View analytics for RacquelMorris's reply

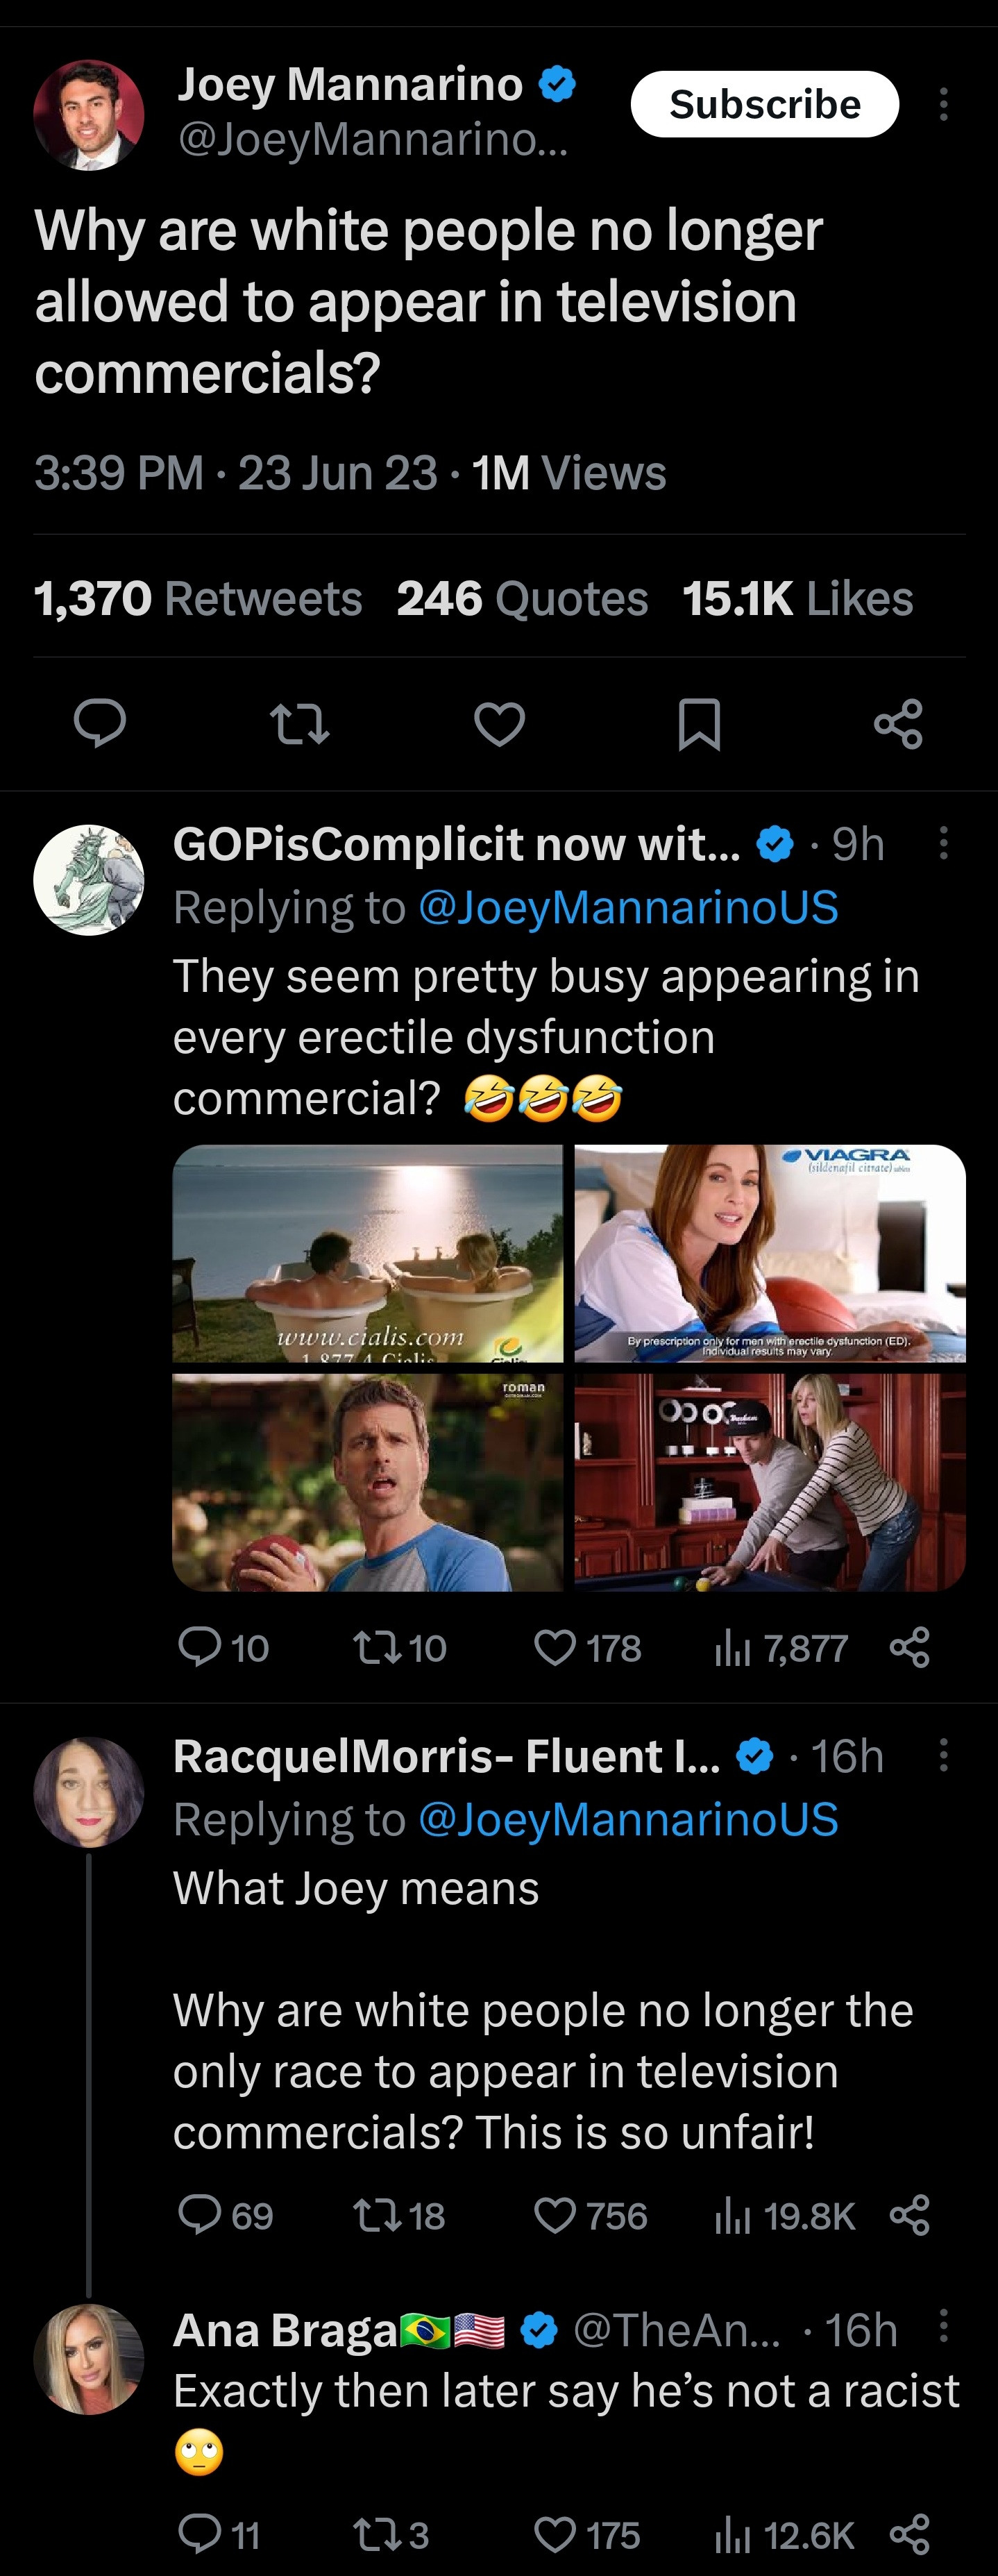785,2215
